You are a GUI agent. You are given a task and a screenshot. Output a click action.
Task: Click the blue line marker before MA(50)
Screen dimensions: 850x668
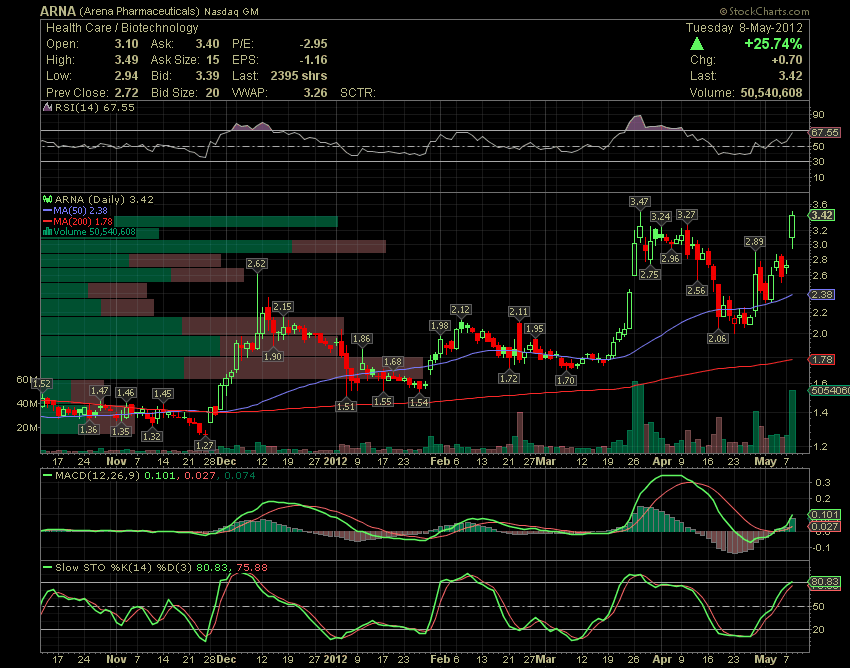(x=48, y=210)
